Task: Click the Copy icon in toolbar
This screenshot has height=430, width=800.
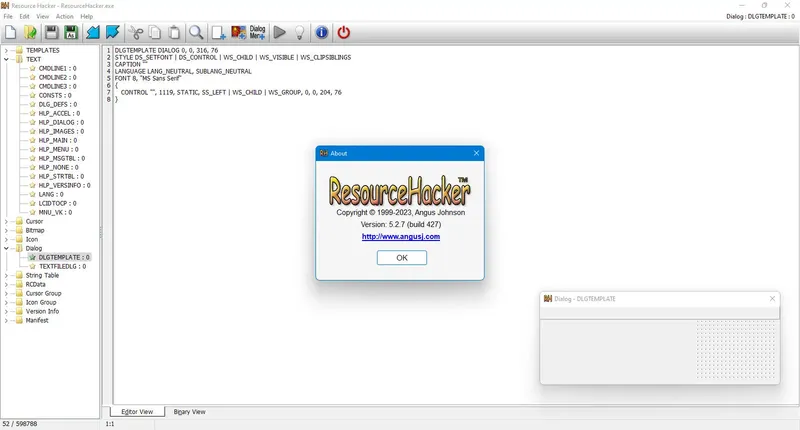Action: point(155,33)
